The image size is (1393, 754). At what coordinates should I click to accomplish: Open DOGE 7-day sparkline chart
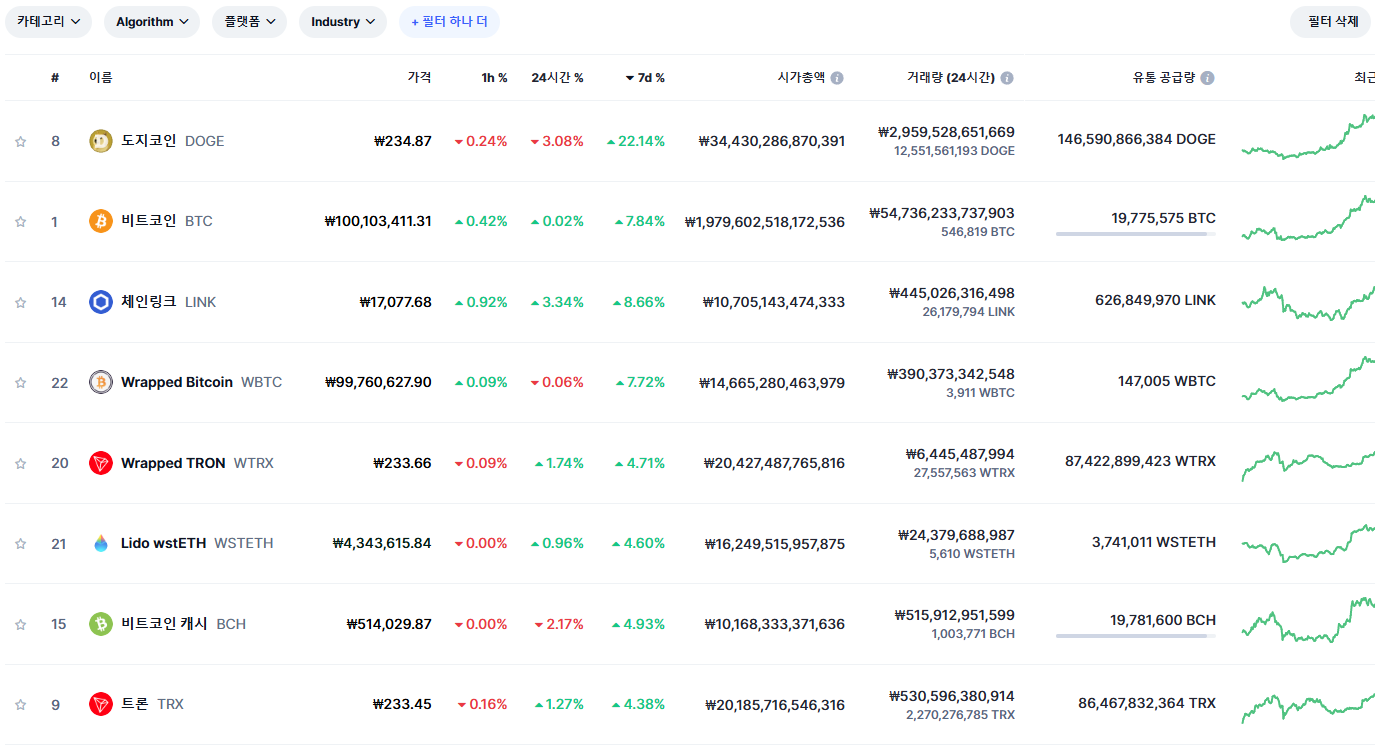coord(1309,137)
